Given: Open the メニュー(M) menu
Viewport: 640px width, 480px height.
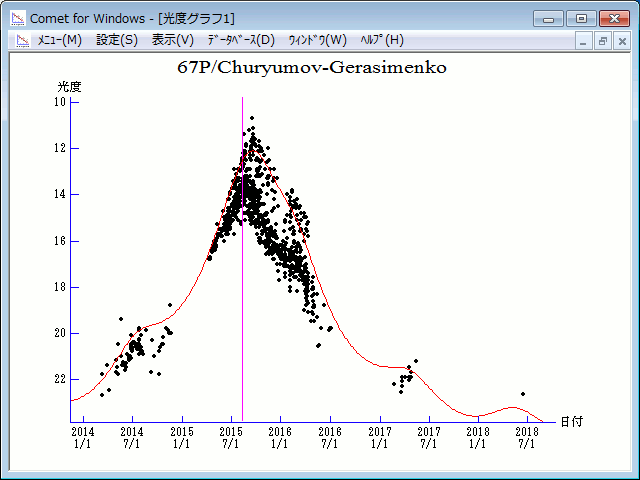Looking at the screenshot, I should tap(60, 40).
